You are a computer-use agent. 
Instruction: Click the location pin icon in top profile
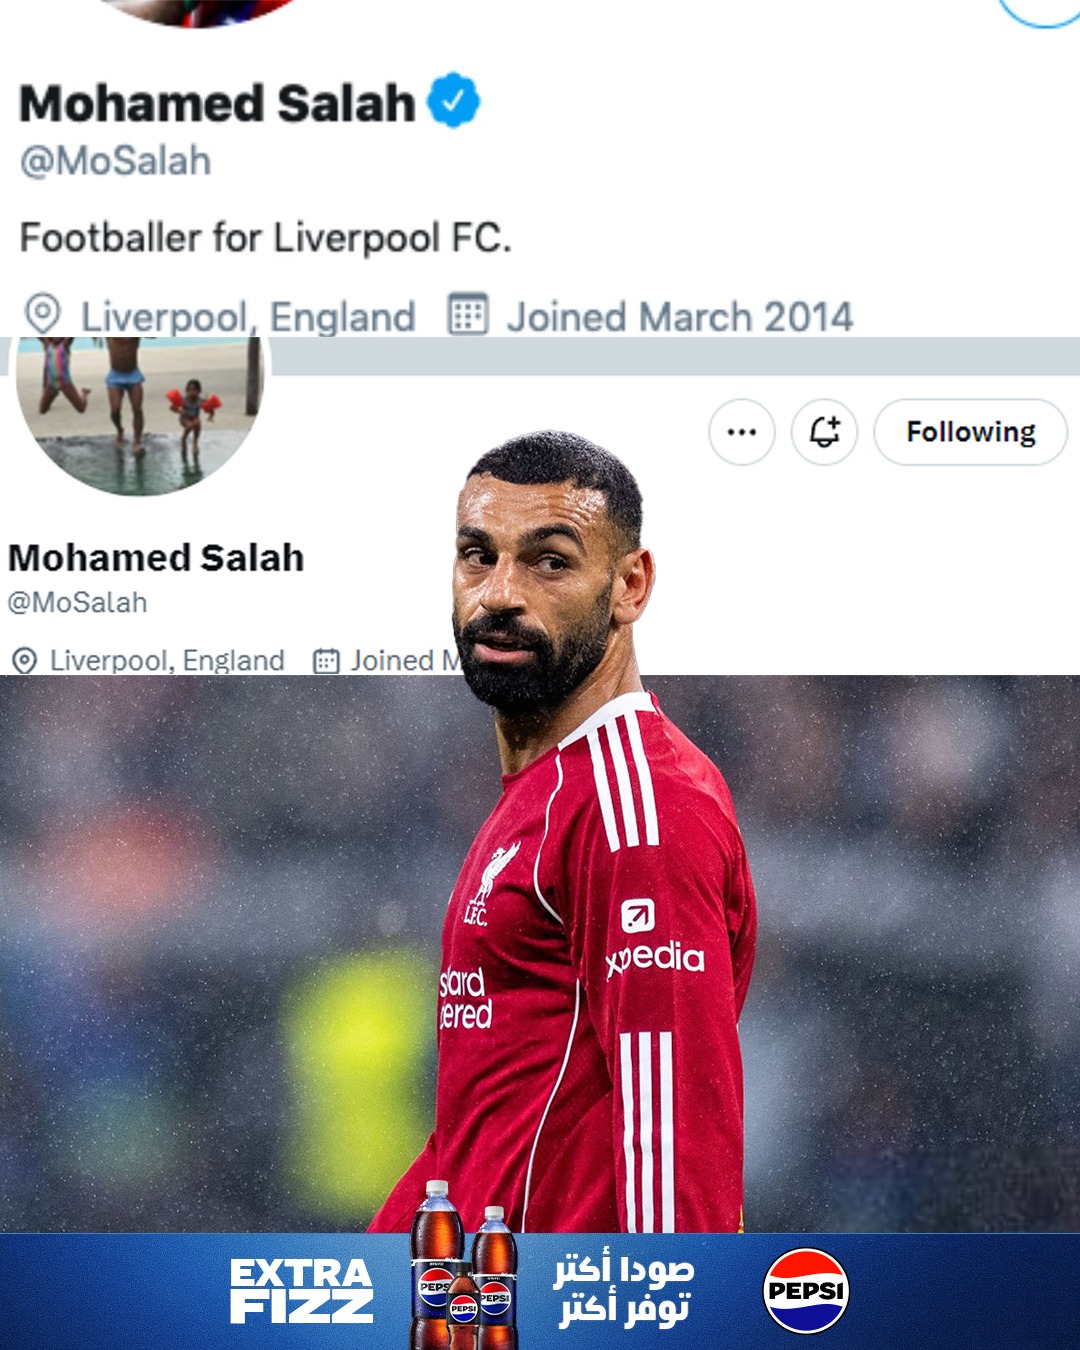coord(43,314)
